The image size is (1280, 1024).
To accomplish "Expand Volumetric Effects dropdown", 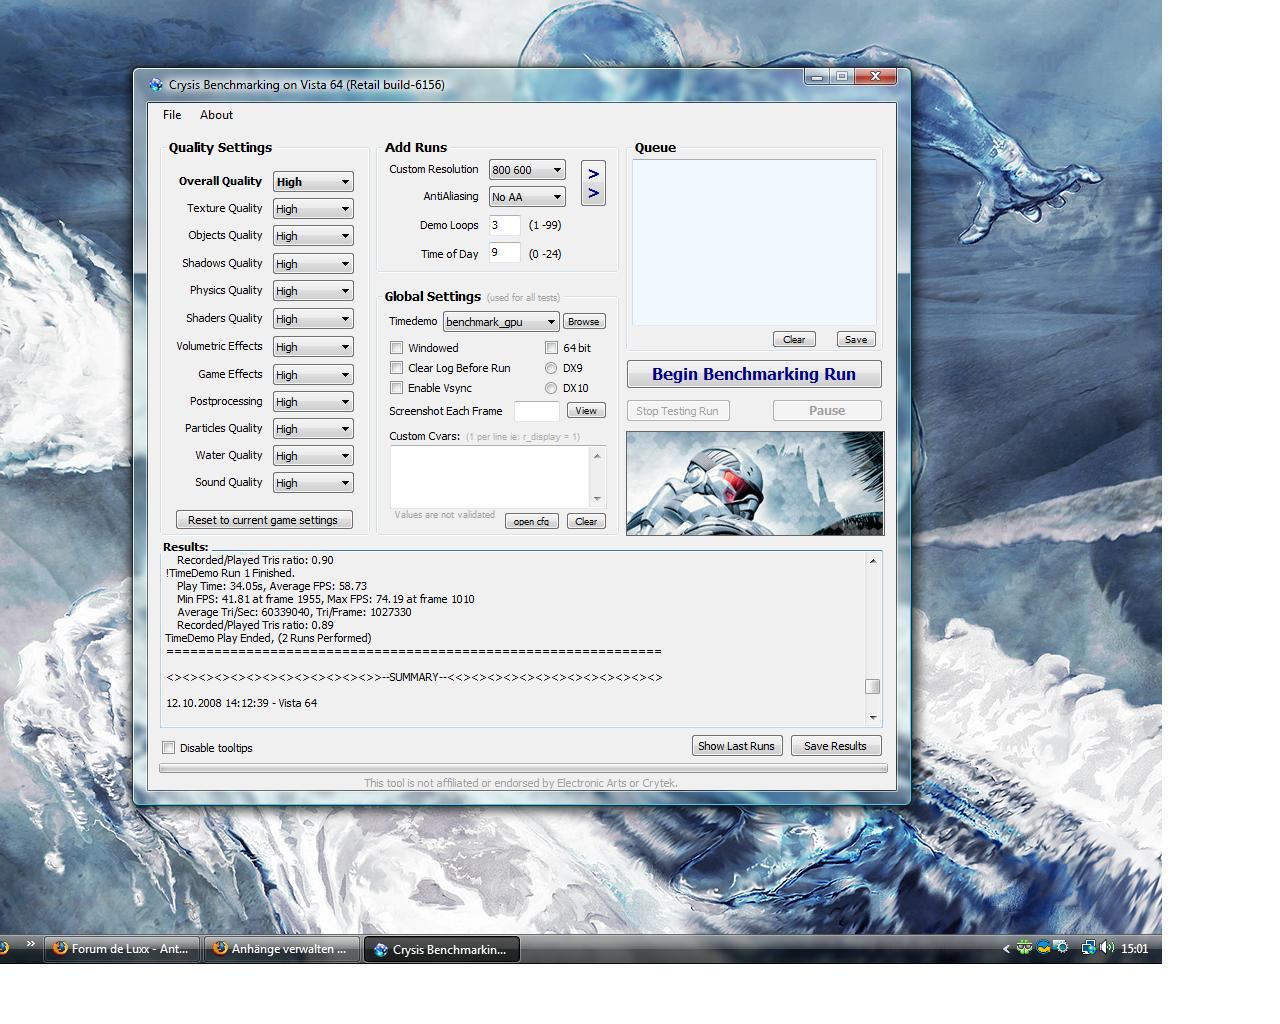I will (x=313, y=347).
